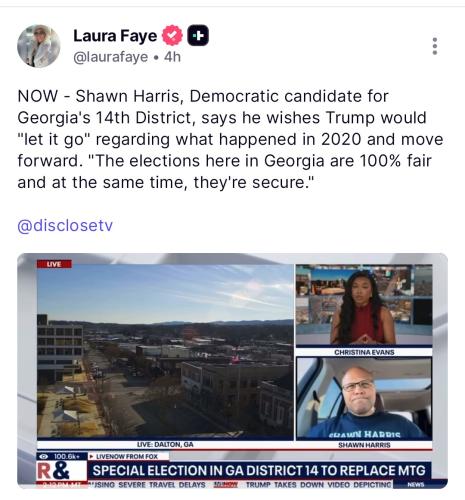Screen dimensions: 465x500
Task: Click the Special Election headline banner
Action: click(259, 471)
